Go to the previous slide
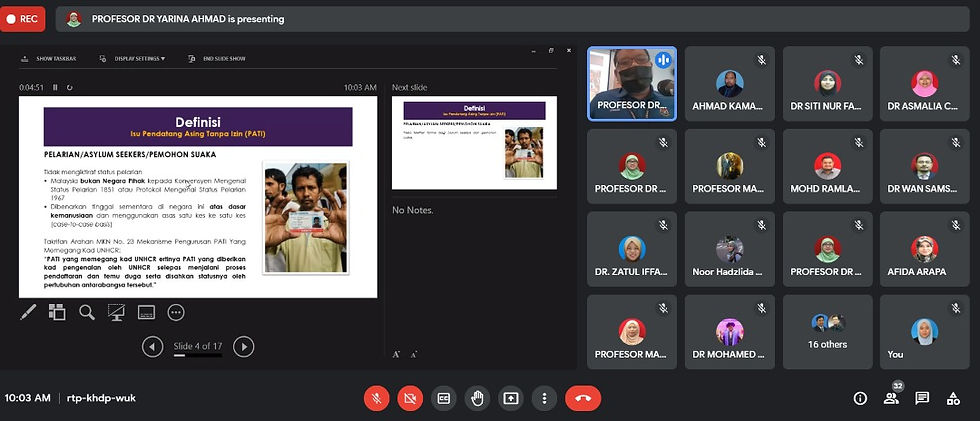 click(152, 346)
